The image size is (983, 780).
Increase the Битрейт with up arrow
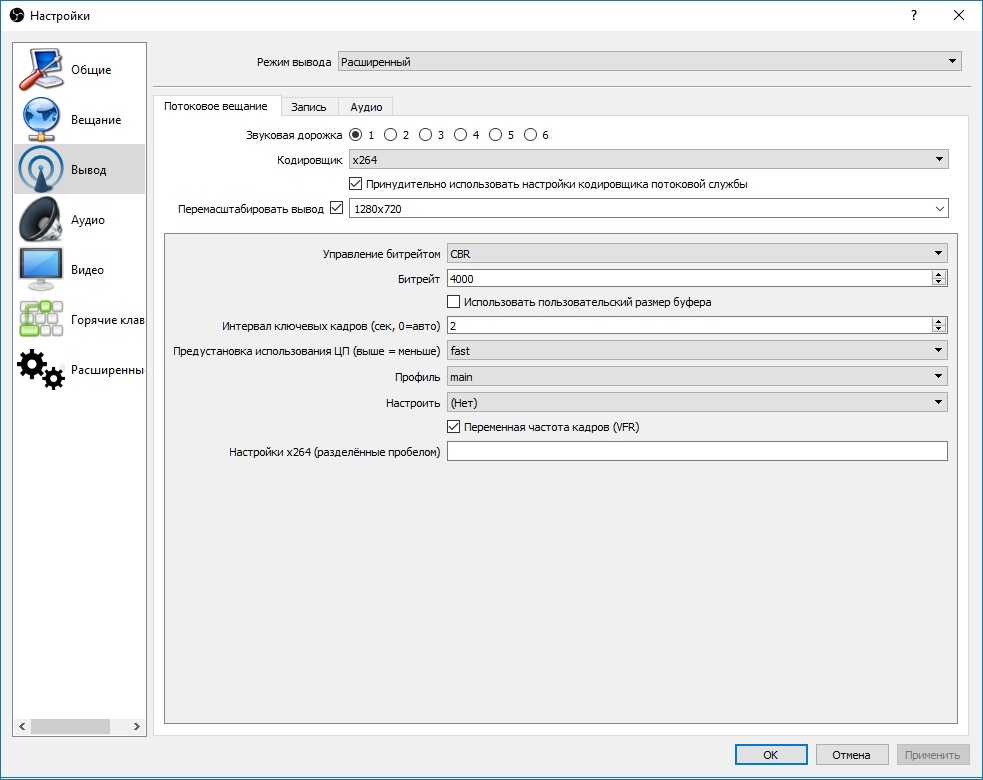coord(938,275)
